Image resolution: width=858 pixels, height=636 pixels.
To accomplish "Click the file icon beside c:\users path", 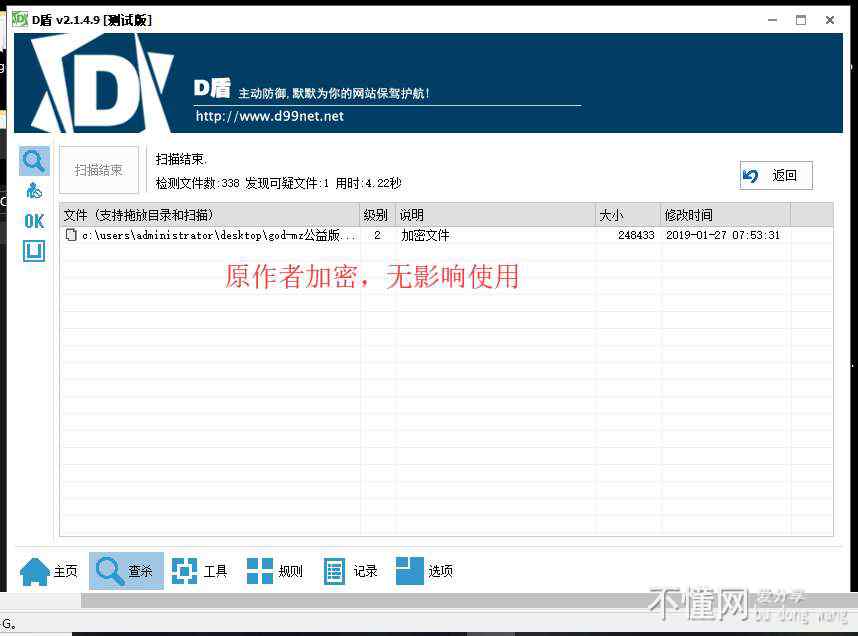I will pyautogui.click(x=71, y=235).
